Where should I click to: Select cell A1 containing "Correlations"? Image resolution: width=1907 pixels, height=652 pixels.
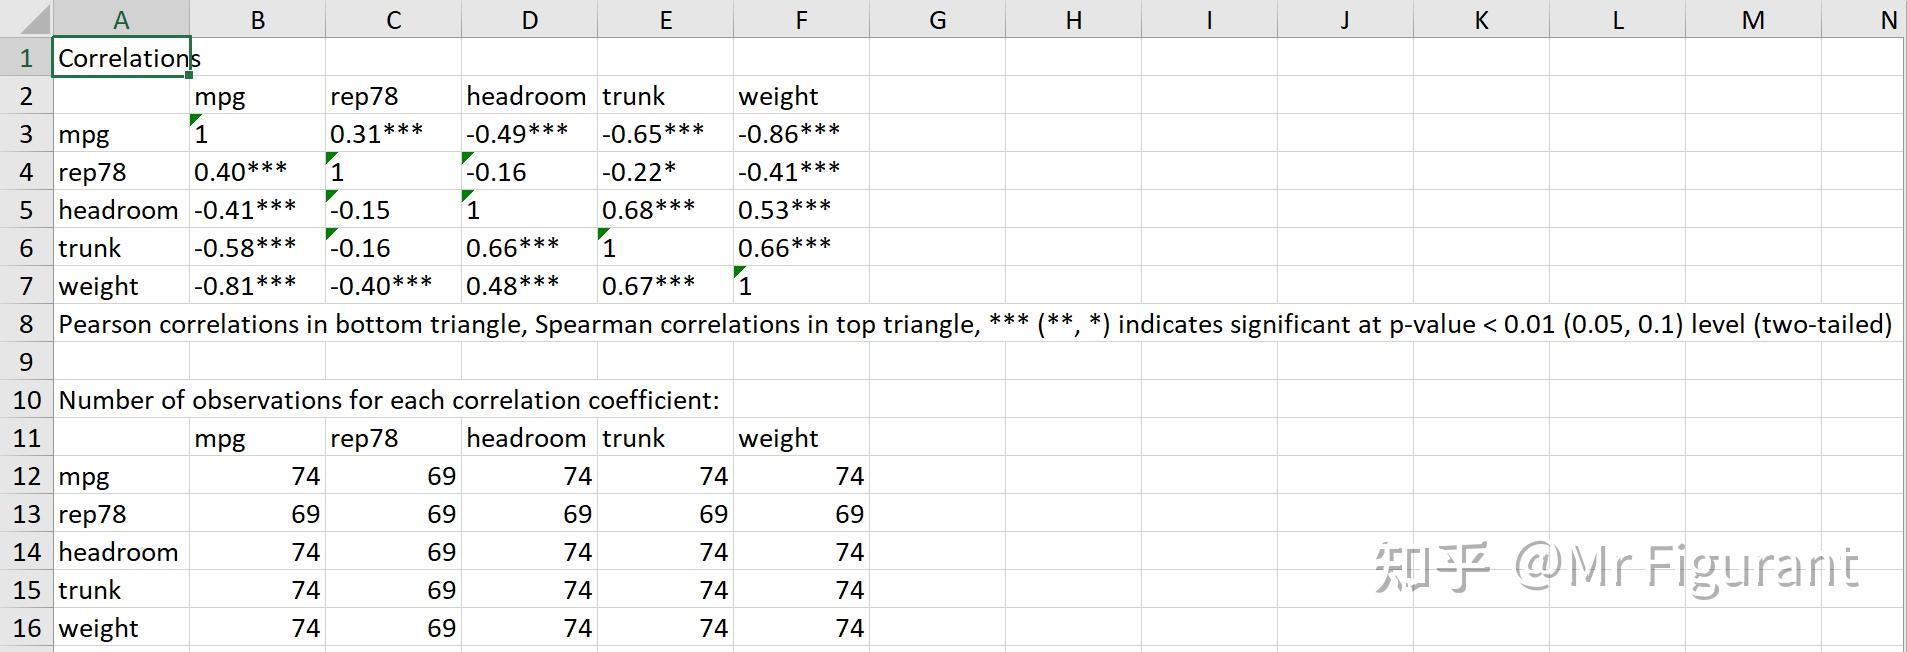click(120, 58)
